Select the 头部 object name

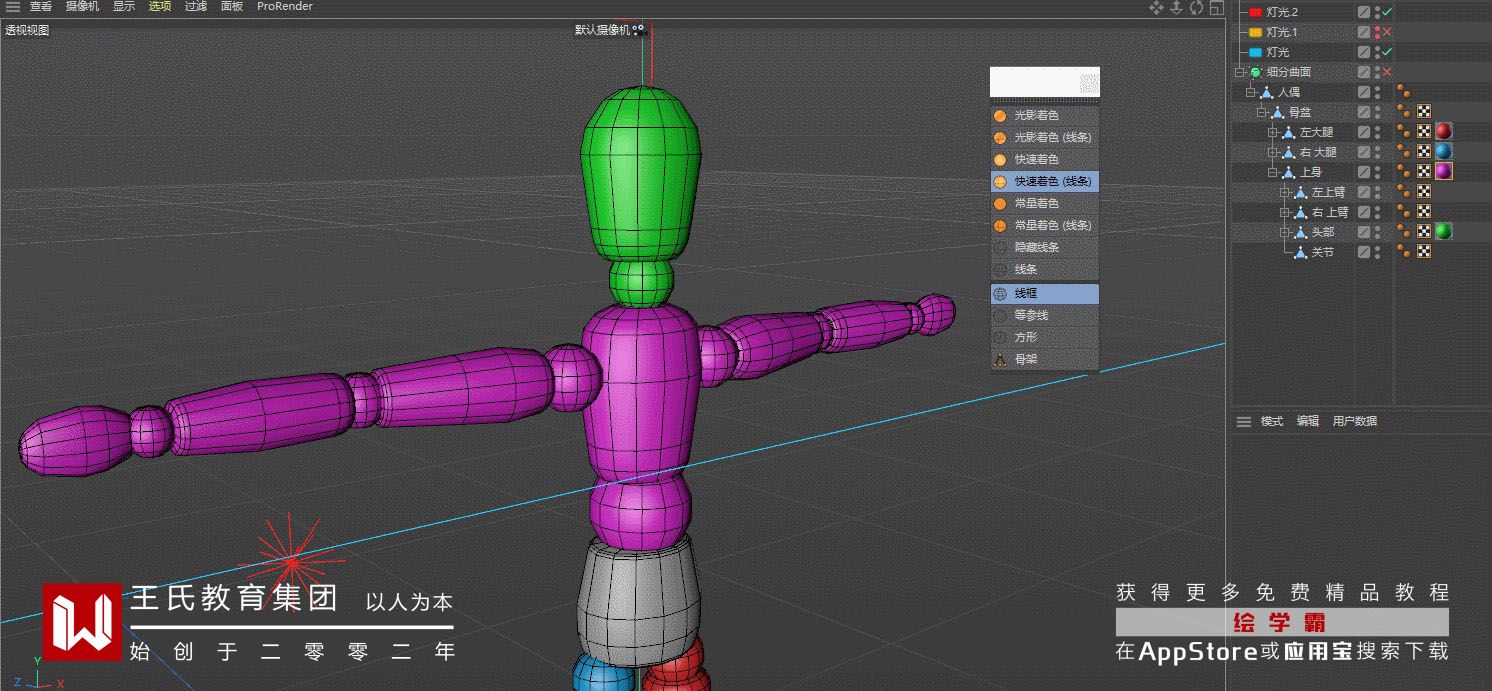(x=1323, y=232)
